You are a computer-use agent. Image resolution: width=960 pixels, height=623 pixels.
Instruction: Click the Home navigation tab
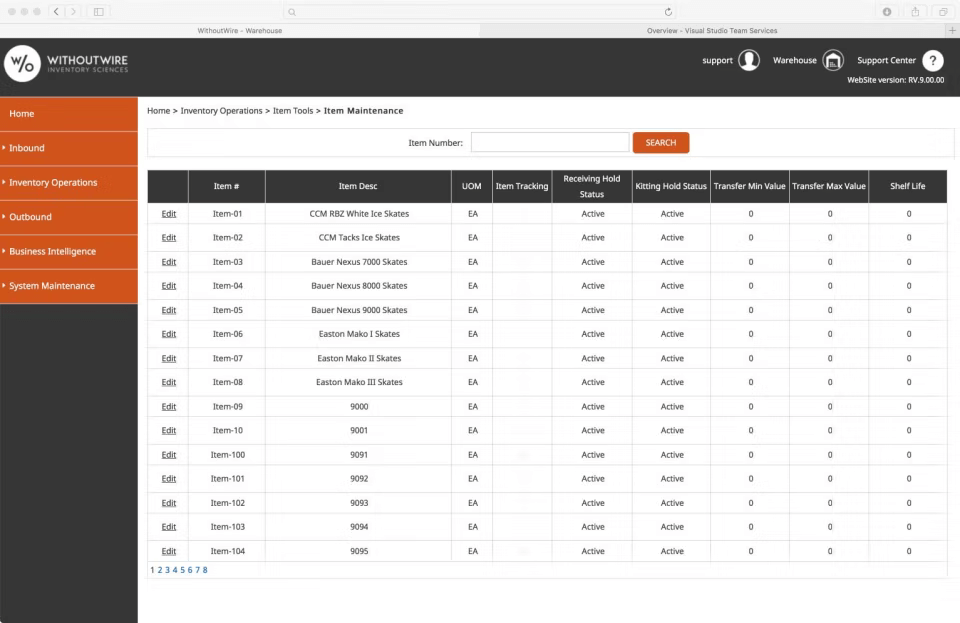[22, 113]
